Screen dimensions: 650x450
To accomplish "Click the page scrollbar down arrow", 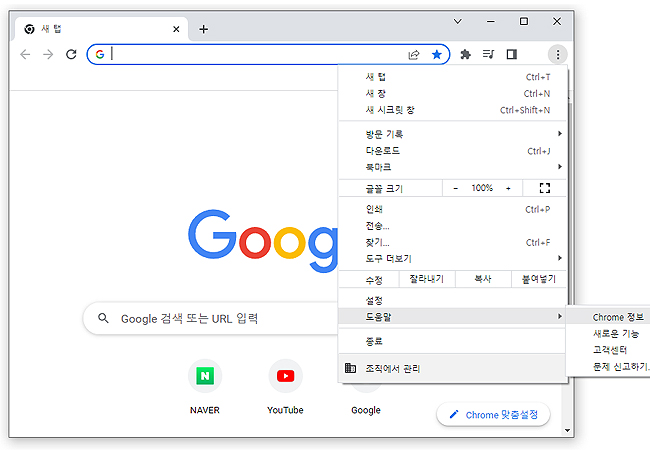I will pyautogui.click(x=567, y=431).
